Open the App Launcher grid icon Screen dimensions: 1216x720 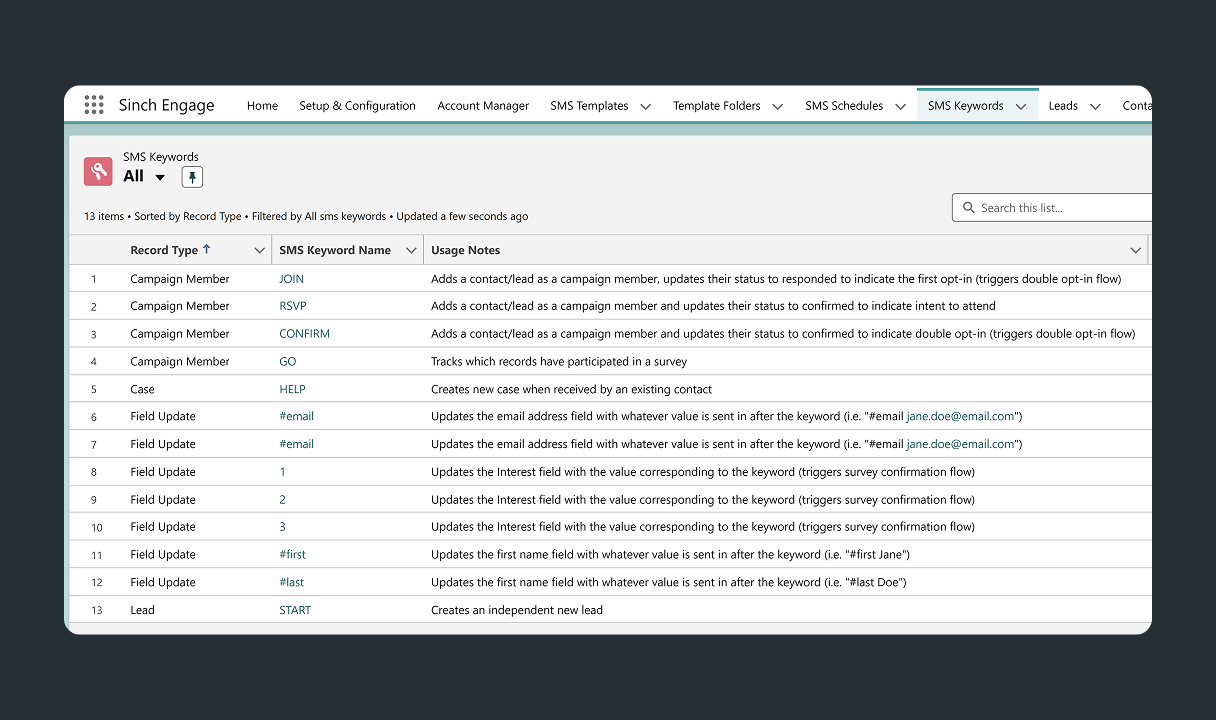pyautogui.click(x=94, y=105)
